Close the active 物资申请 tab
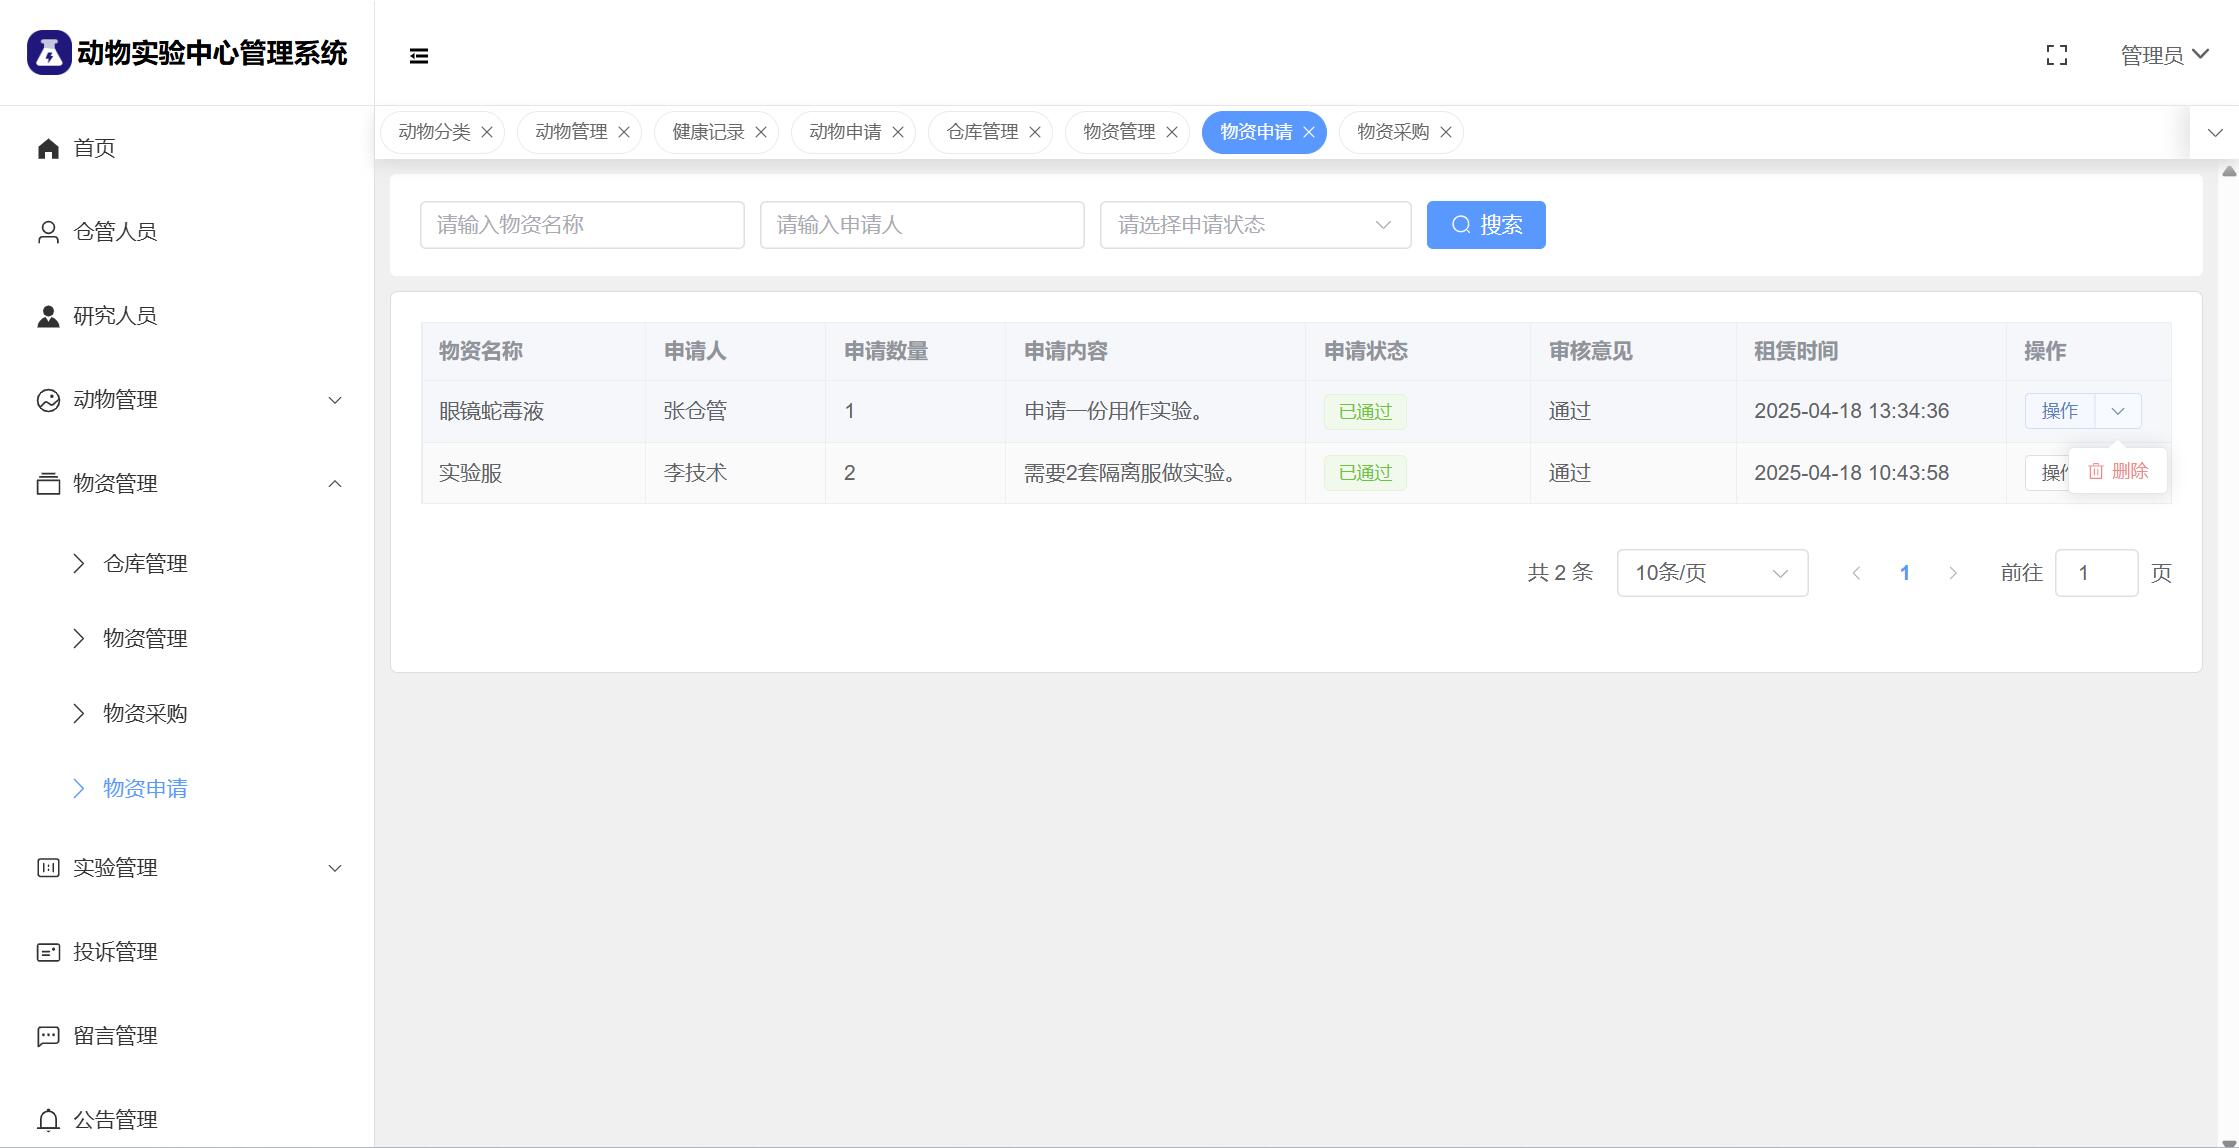Screen dimensions: 2239x1148 (1308, 132)
